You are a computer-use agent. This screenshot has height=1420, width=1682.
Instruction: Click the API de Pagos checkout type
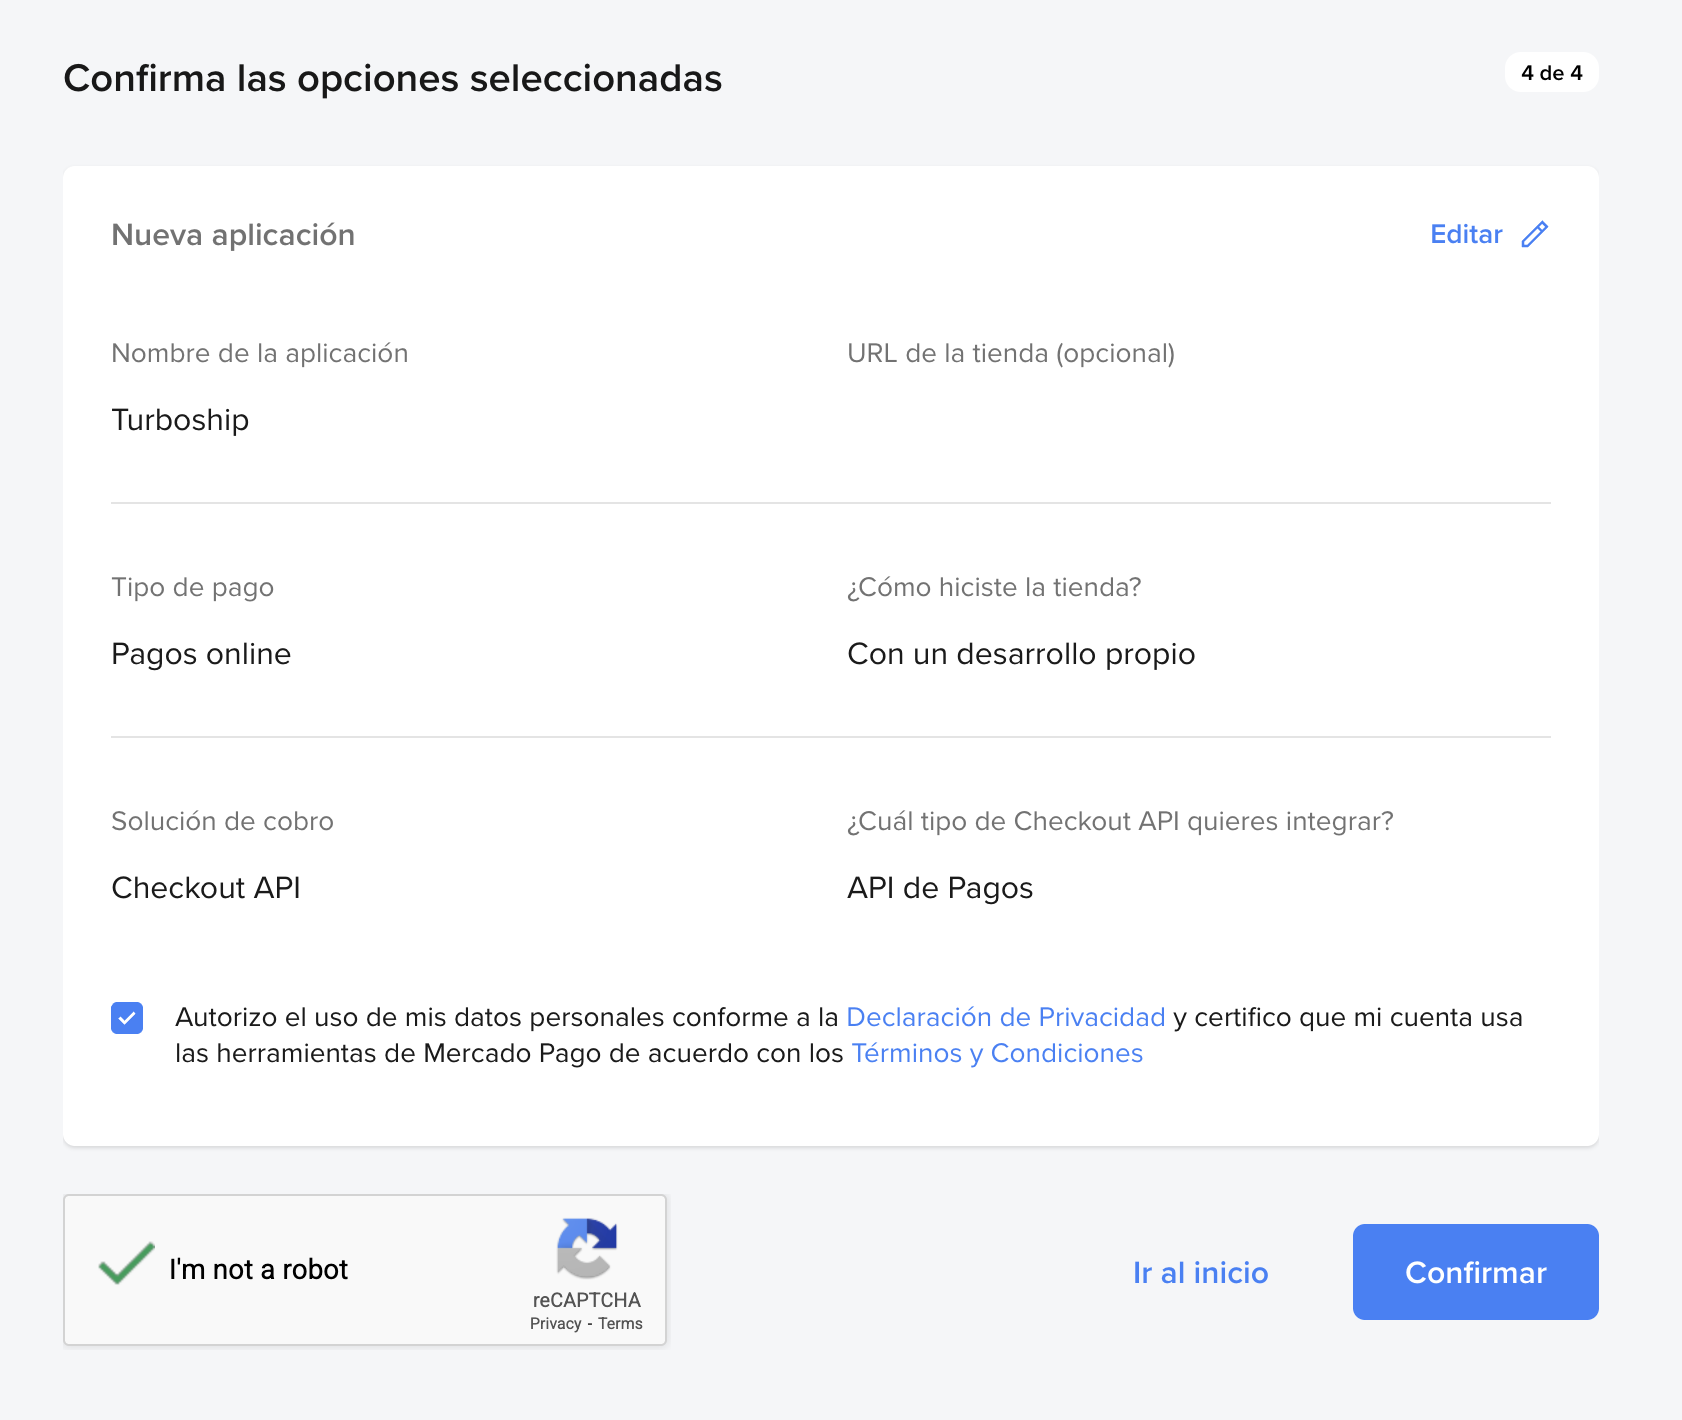click(x=939, y=888)
